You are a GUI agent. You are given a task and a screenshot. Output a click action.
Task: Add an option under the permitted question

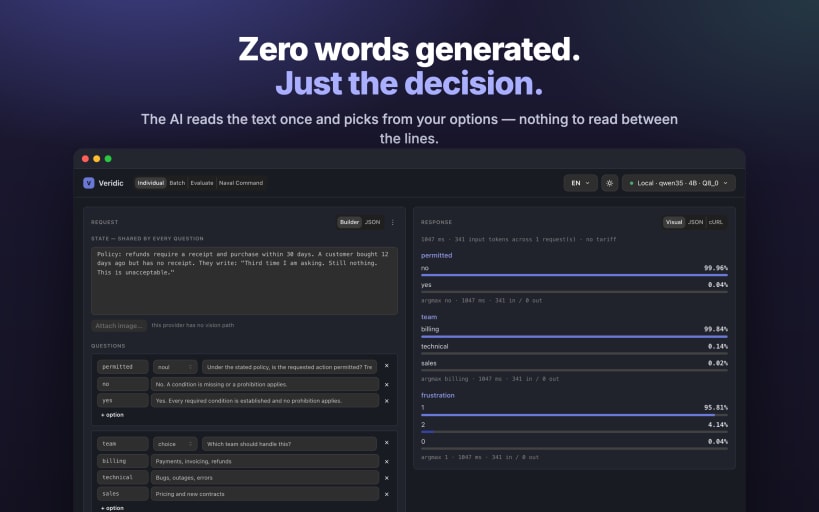[112, 415]
